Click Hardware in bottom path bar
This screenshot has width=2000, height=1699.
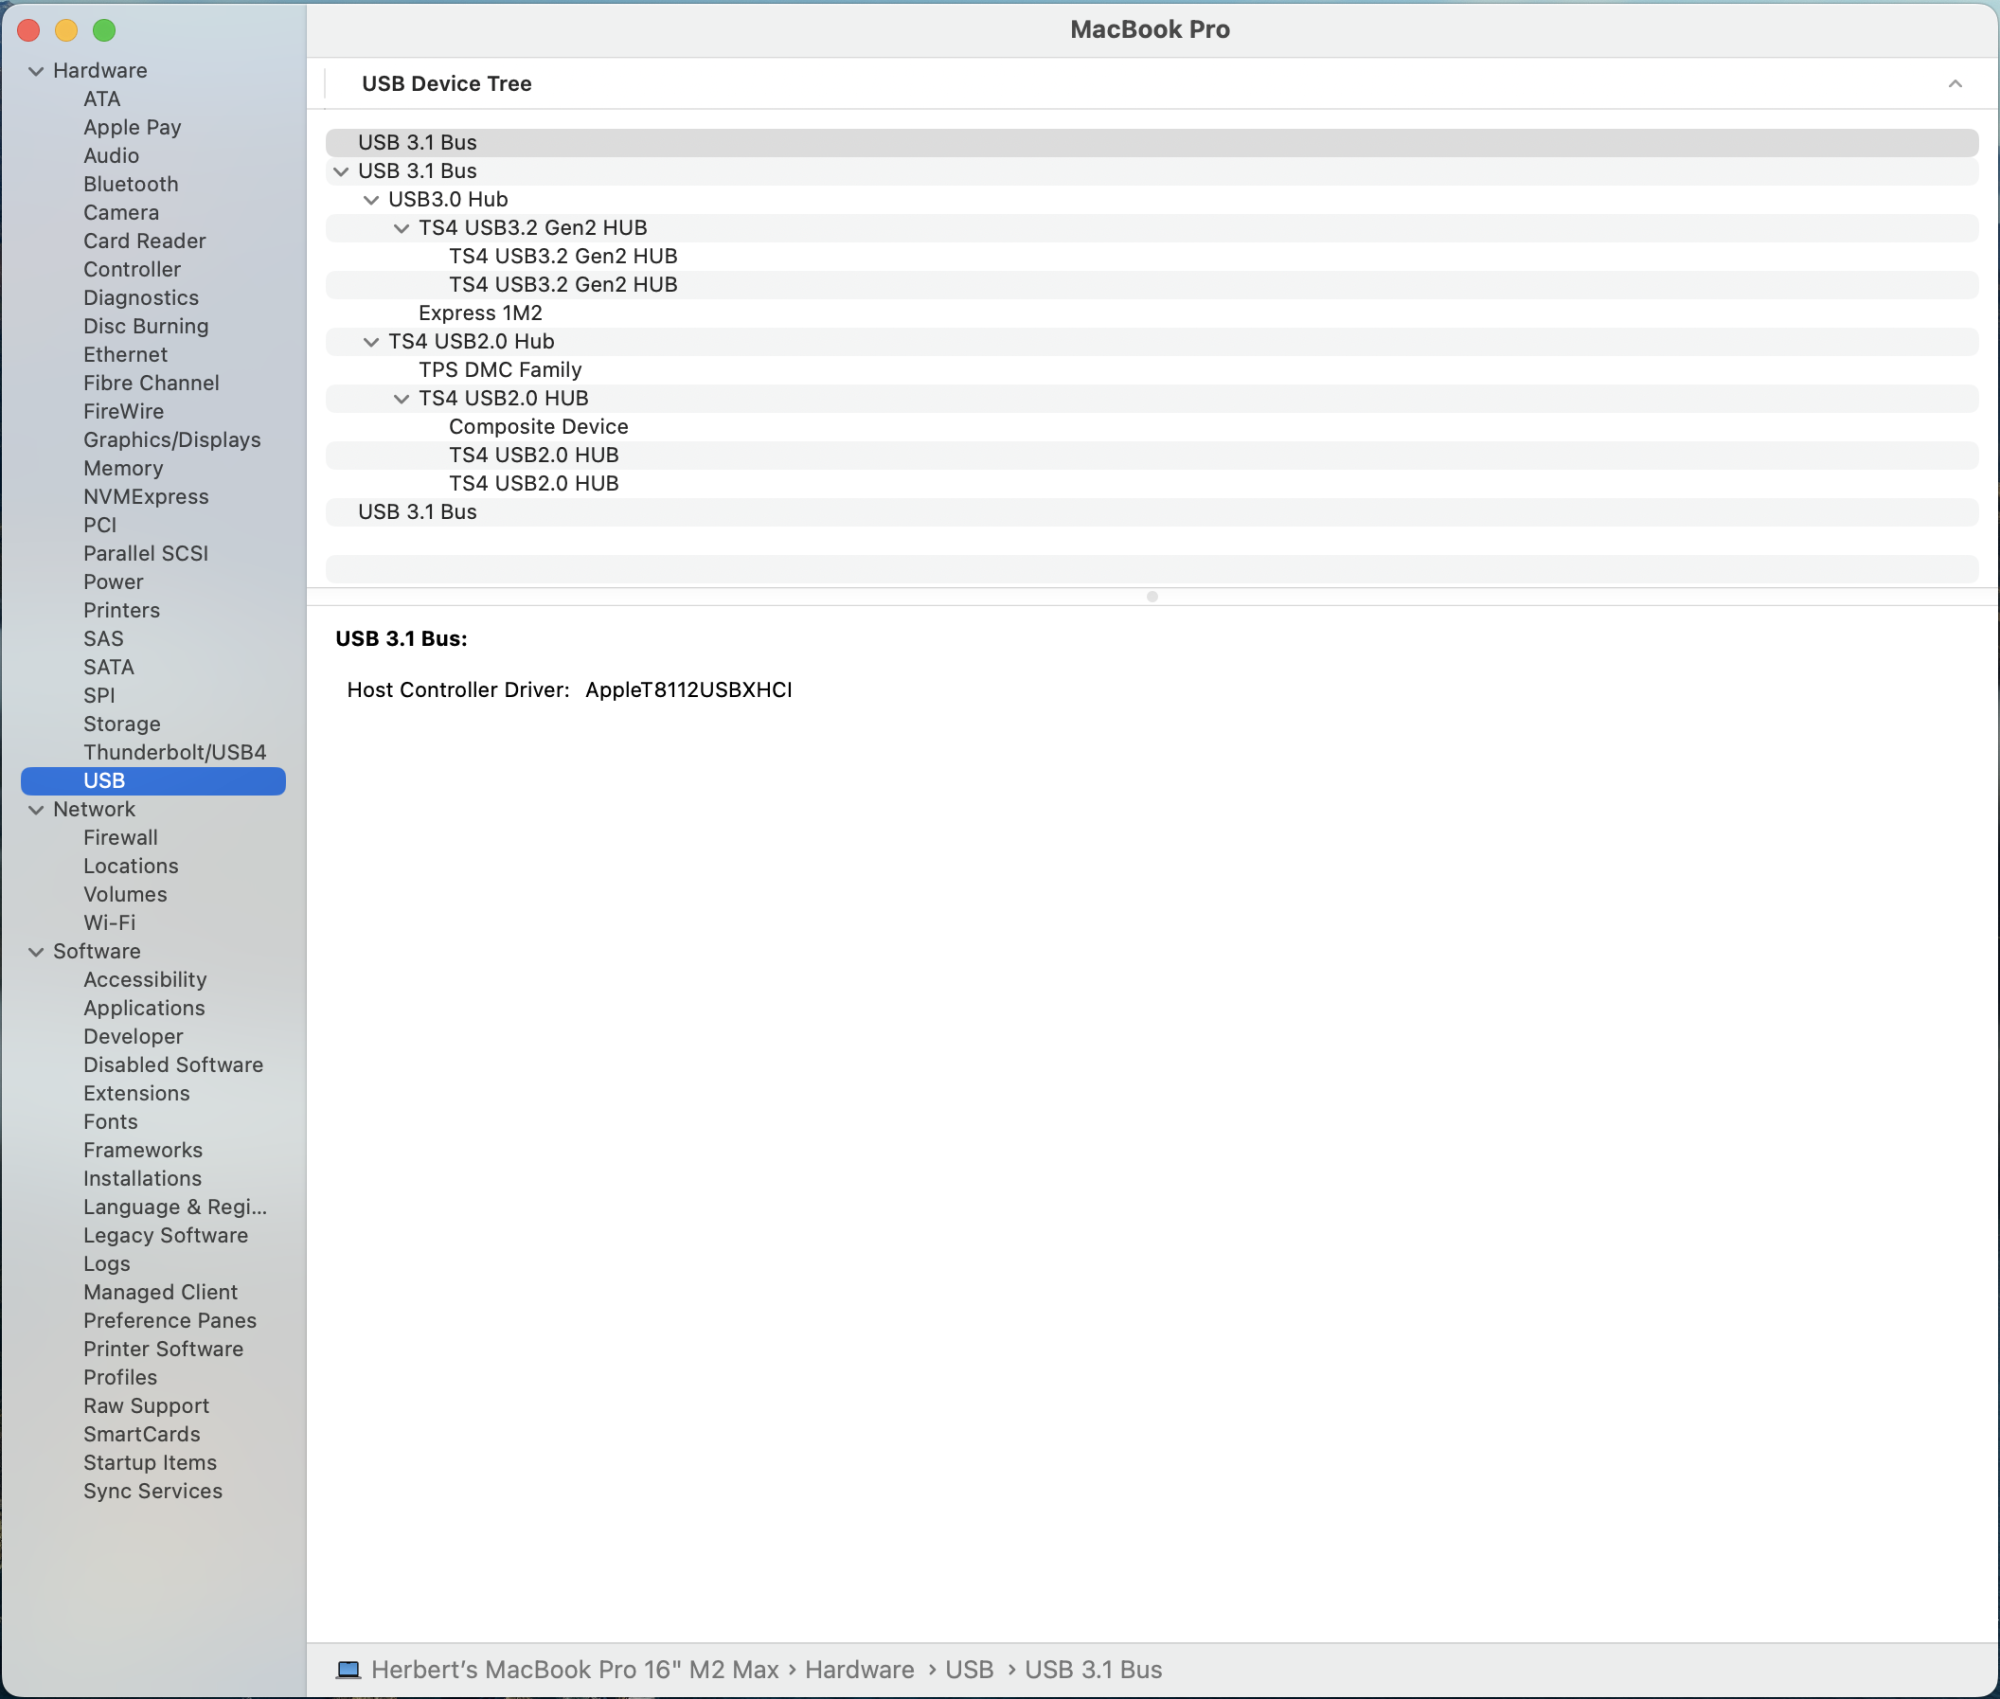point(859,1669)
